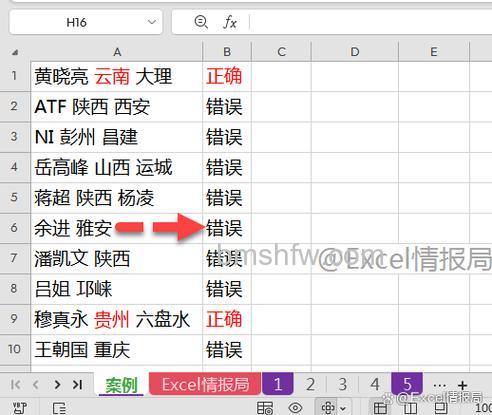Switch to purple sheet tab 5

(x=407, y=384)
